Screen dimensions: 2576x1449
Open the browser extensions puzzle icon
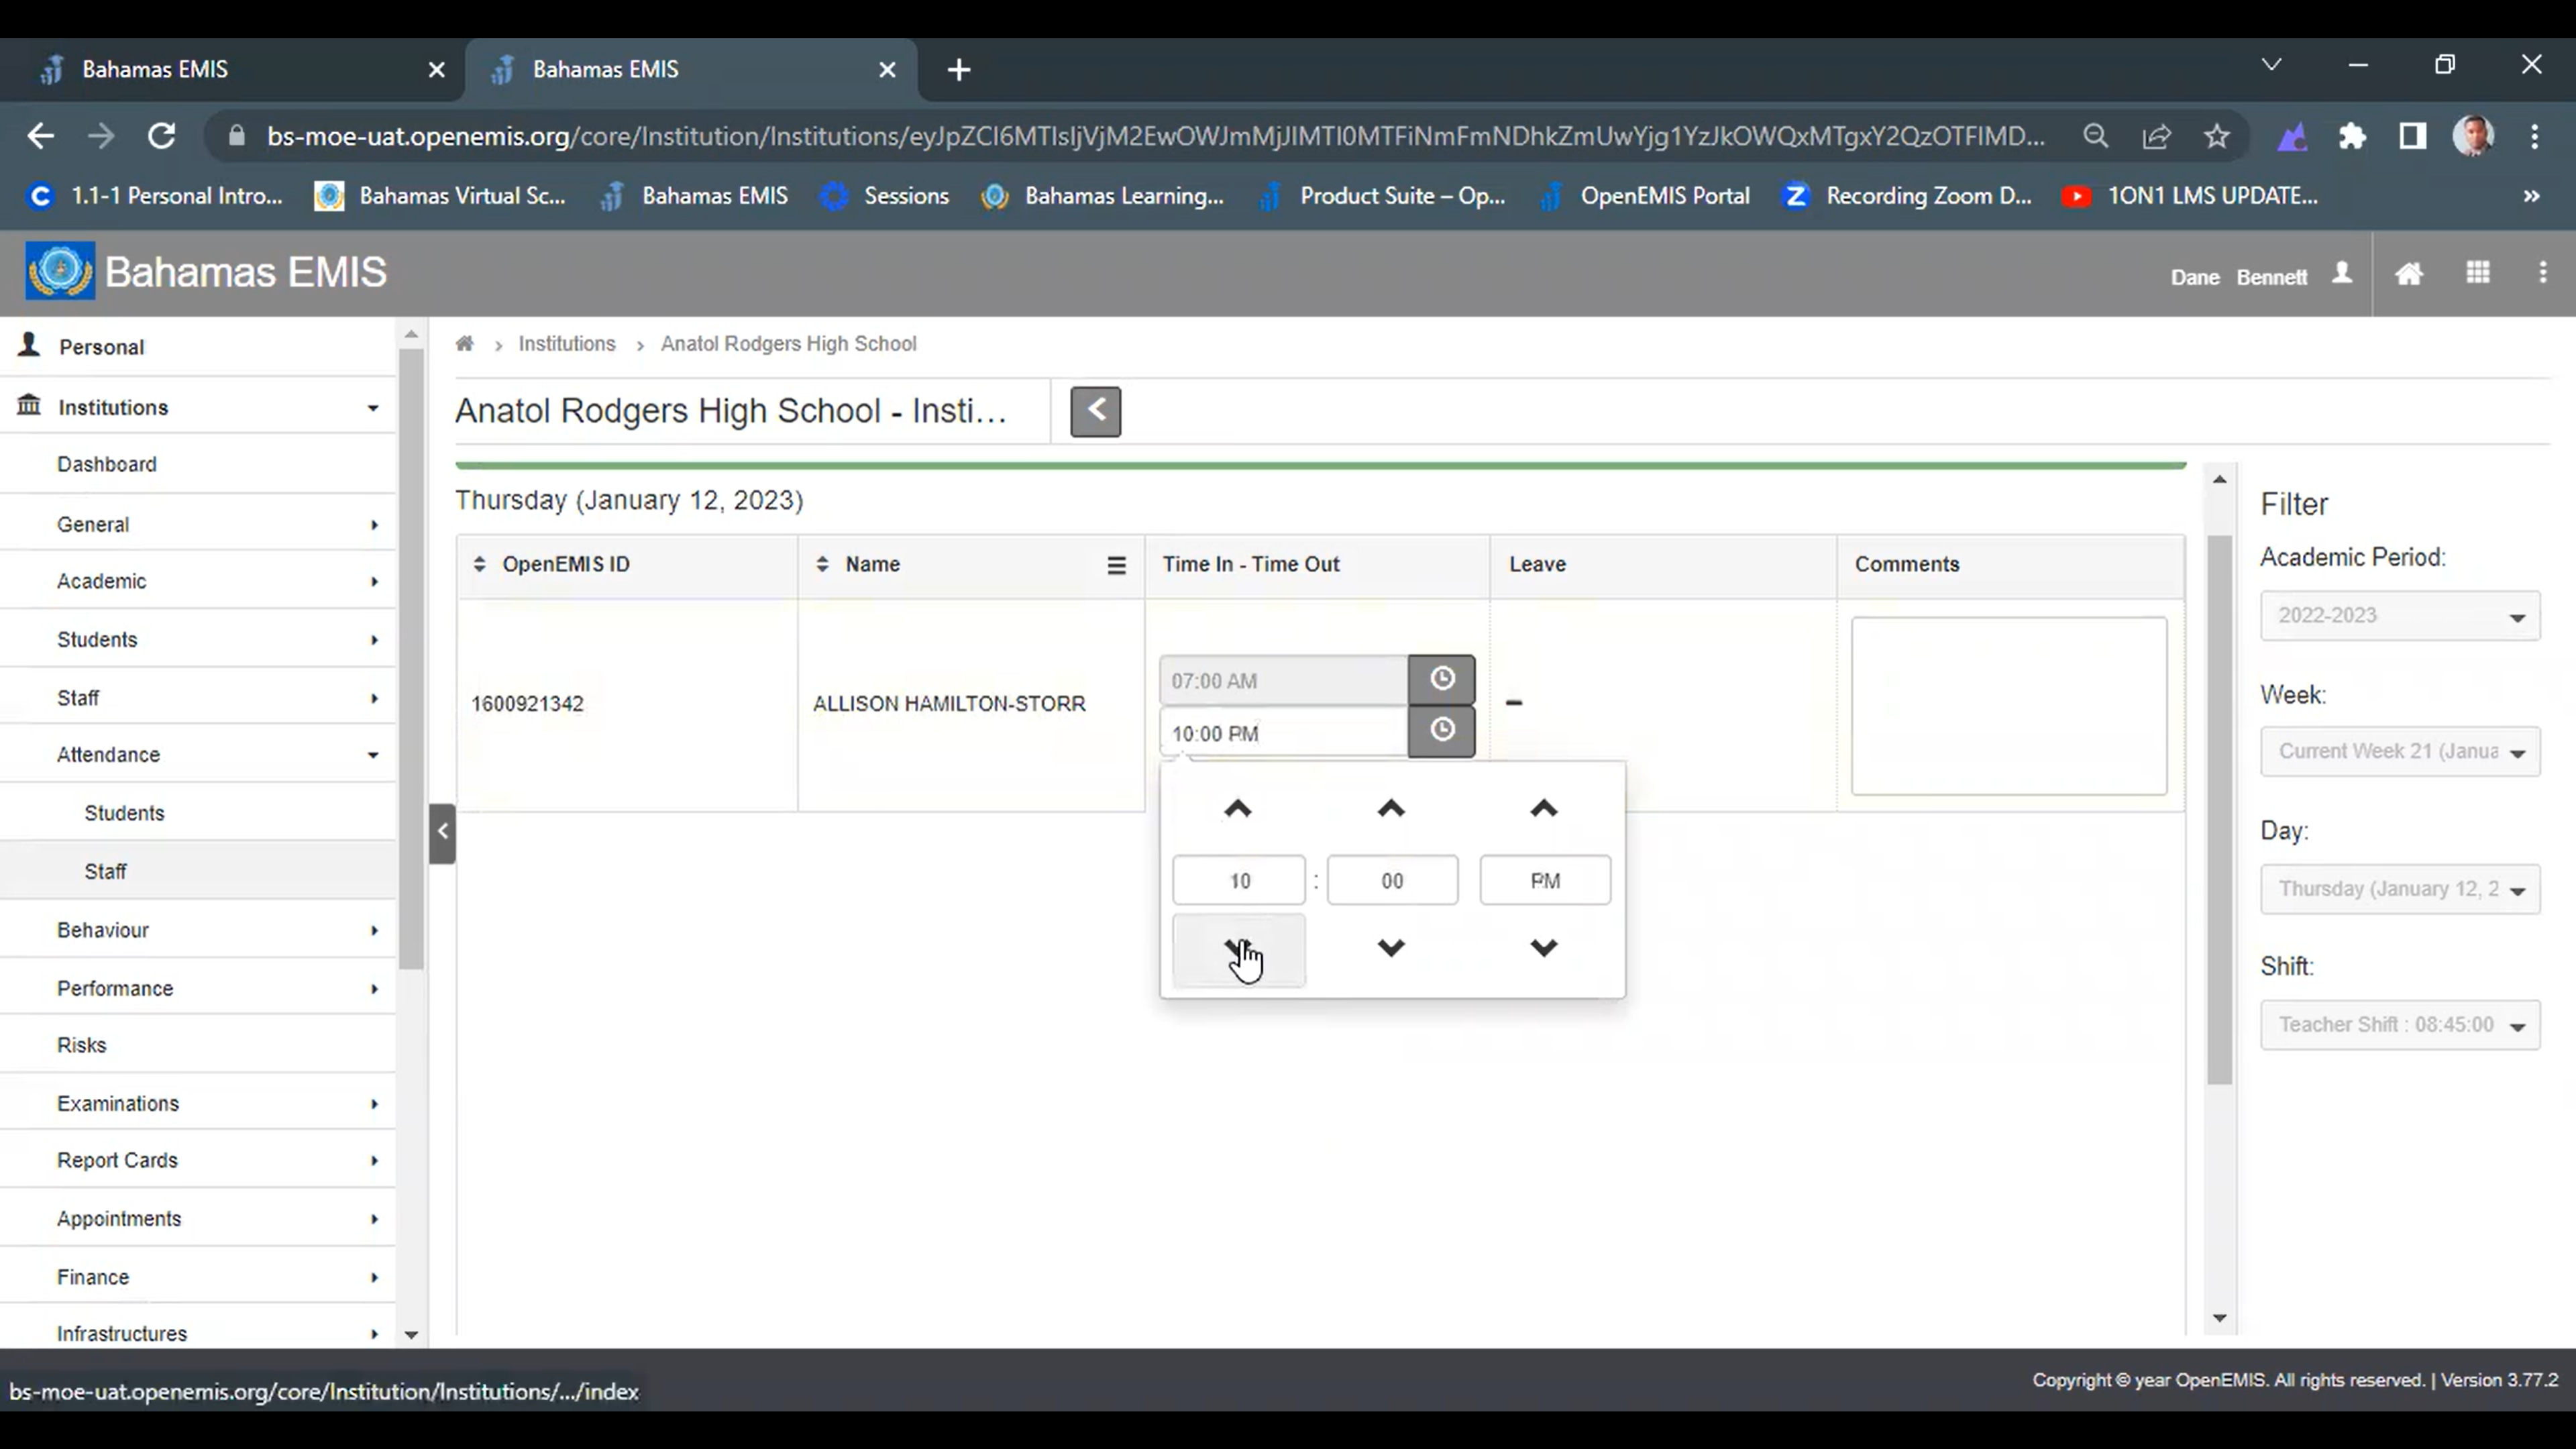[x=2352, y=136]
